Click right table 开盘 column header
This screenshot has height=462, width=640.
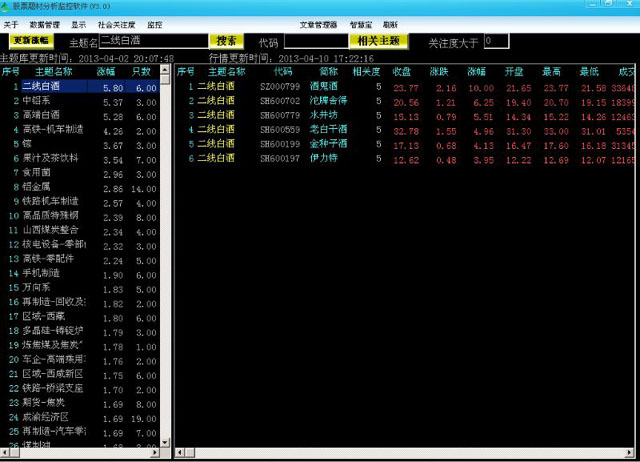tap(513, 71)
